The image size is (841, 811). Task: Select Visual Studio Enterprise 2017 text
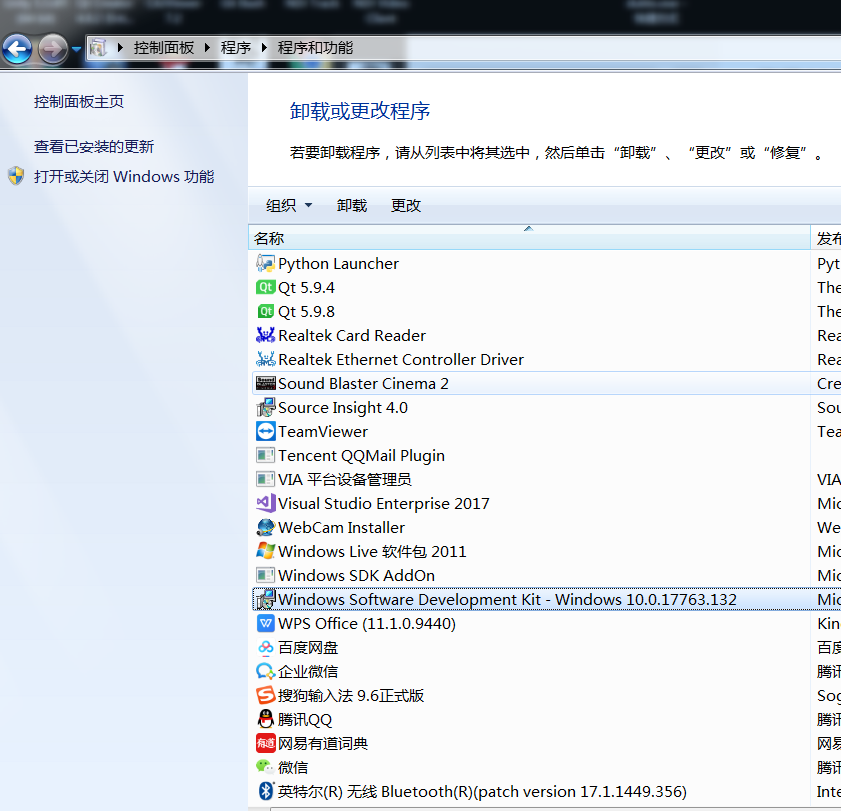pyautogui.click(x=383, y=503)
